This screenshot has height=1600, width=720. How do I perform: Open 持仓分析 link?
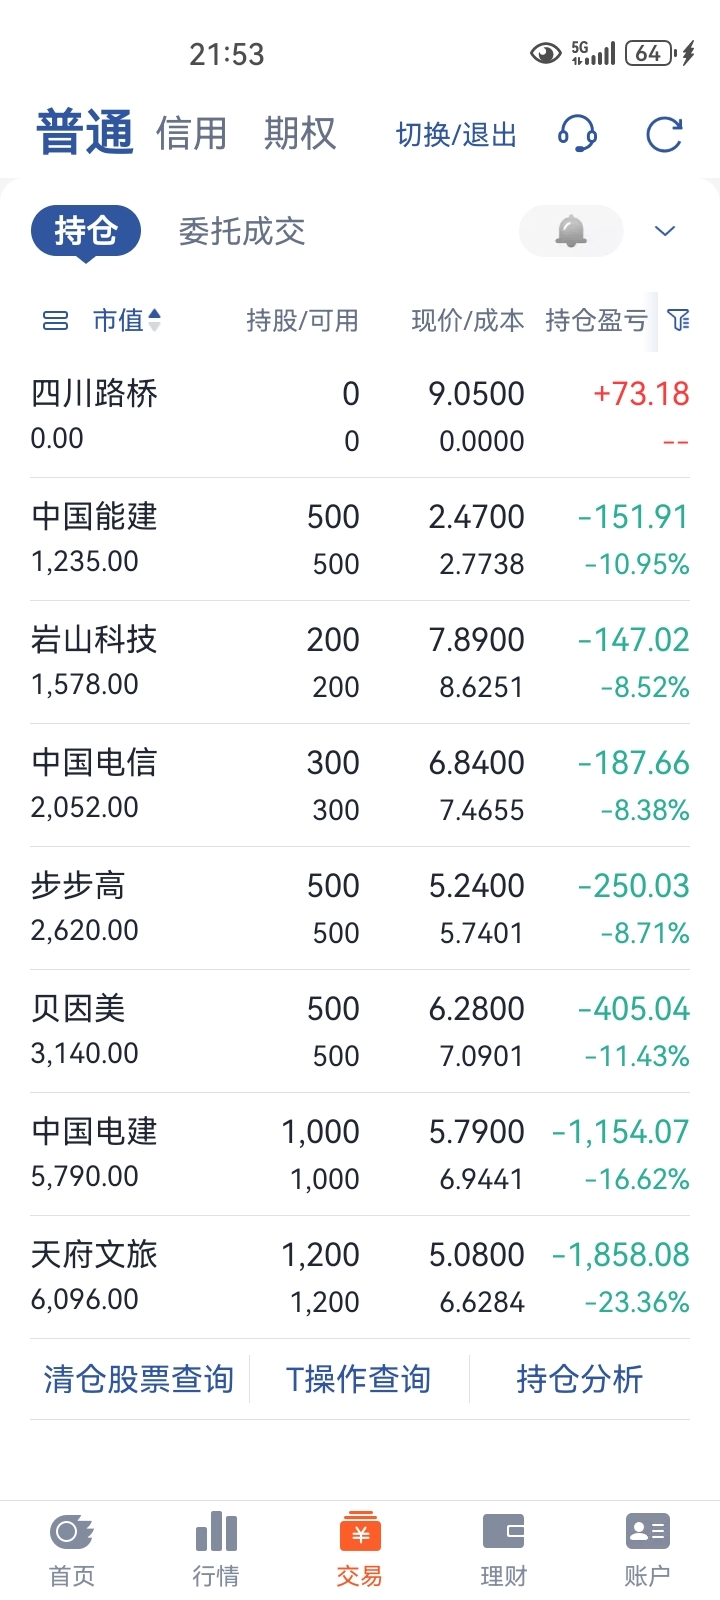coord(579,1379)
